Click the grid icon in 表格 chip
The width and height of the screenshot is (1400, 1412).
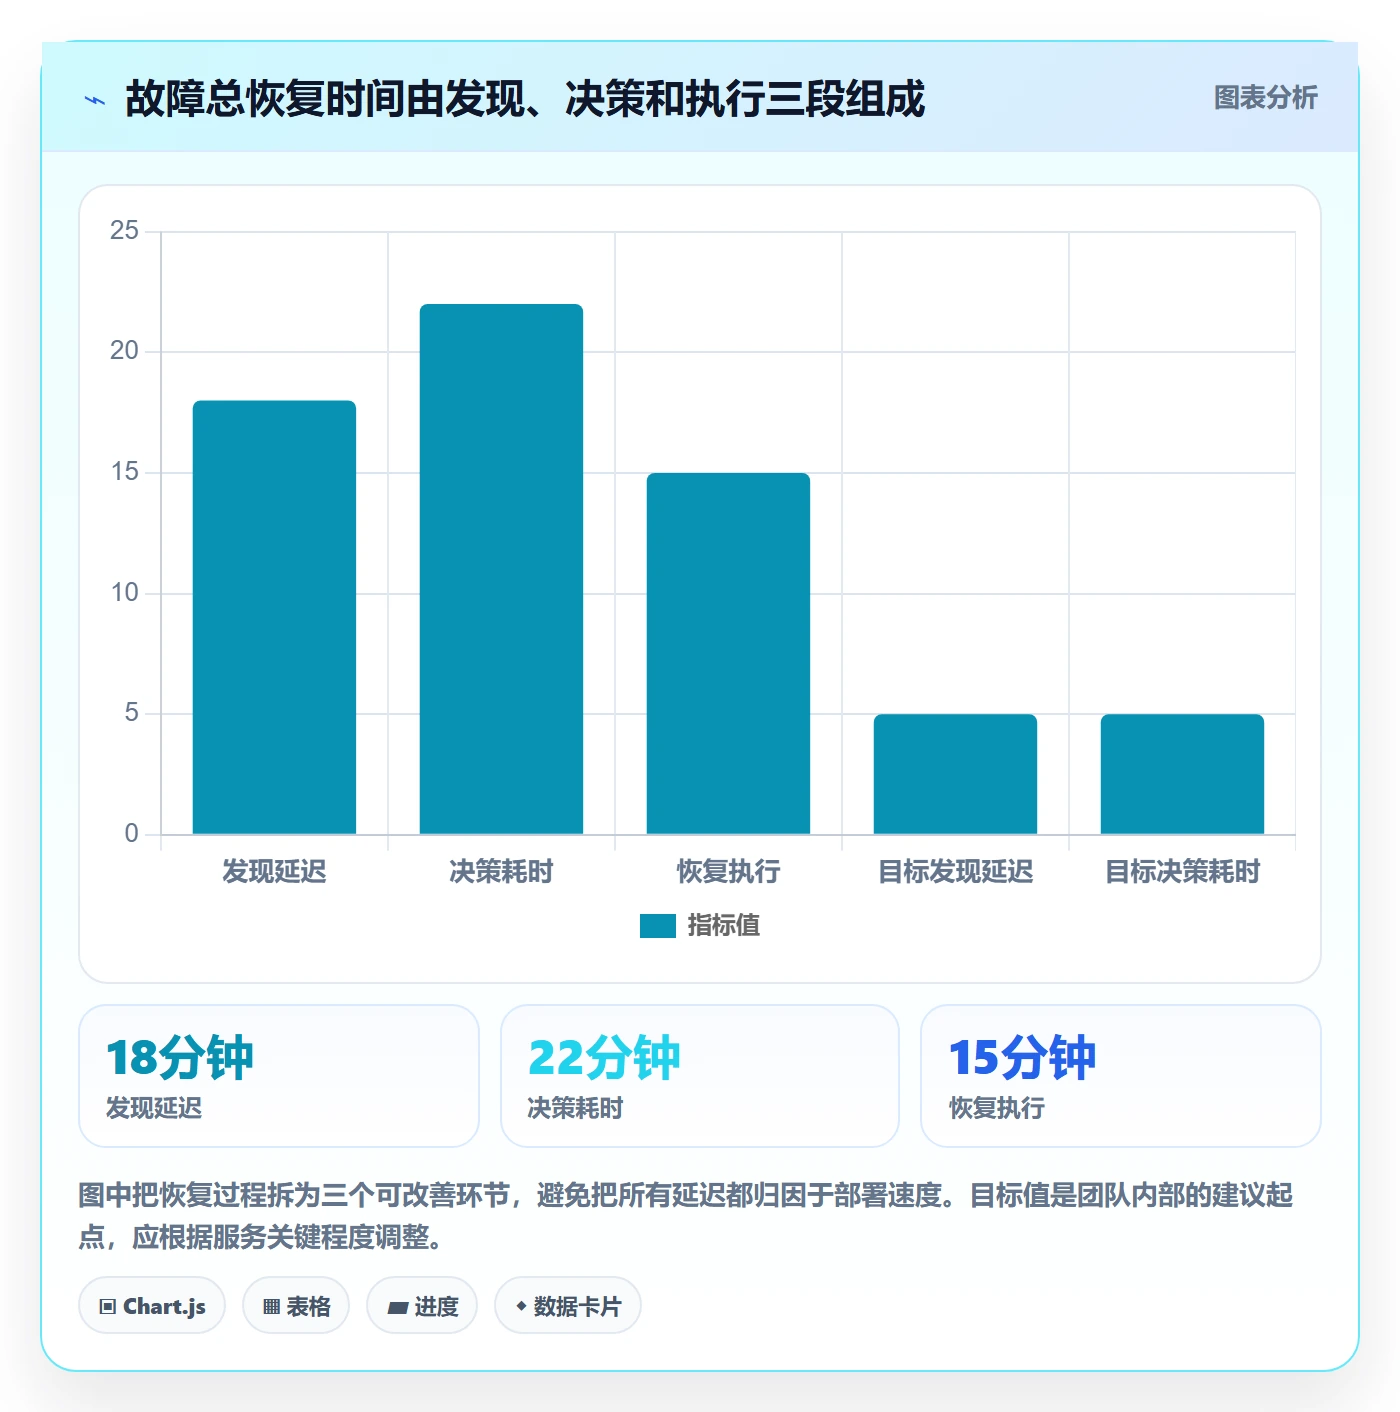pos(271,1307)
